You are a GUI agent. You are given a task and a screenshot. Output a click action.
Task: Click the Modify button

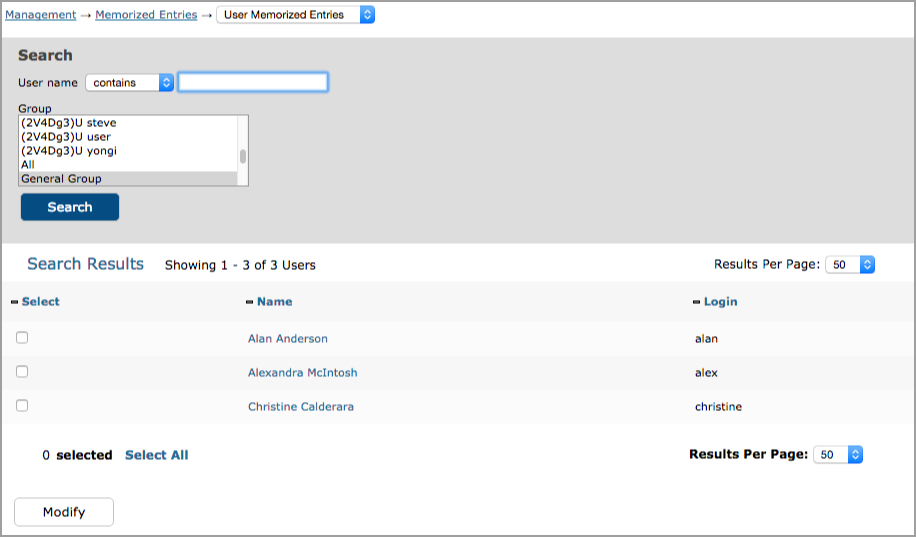pos(64,512)
